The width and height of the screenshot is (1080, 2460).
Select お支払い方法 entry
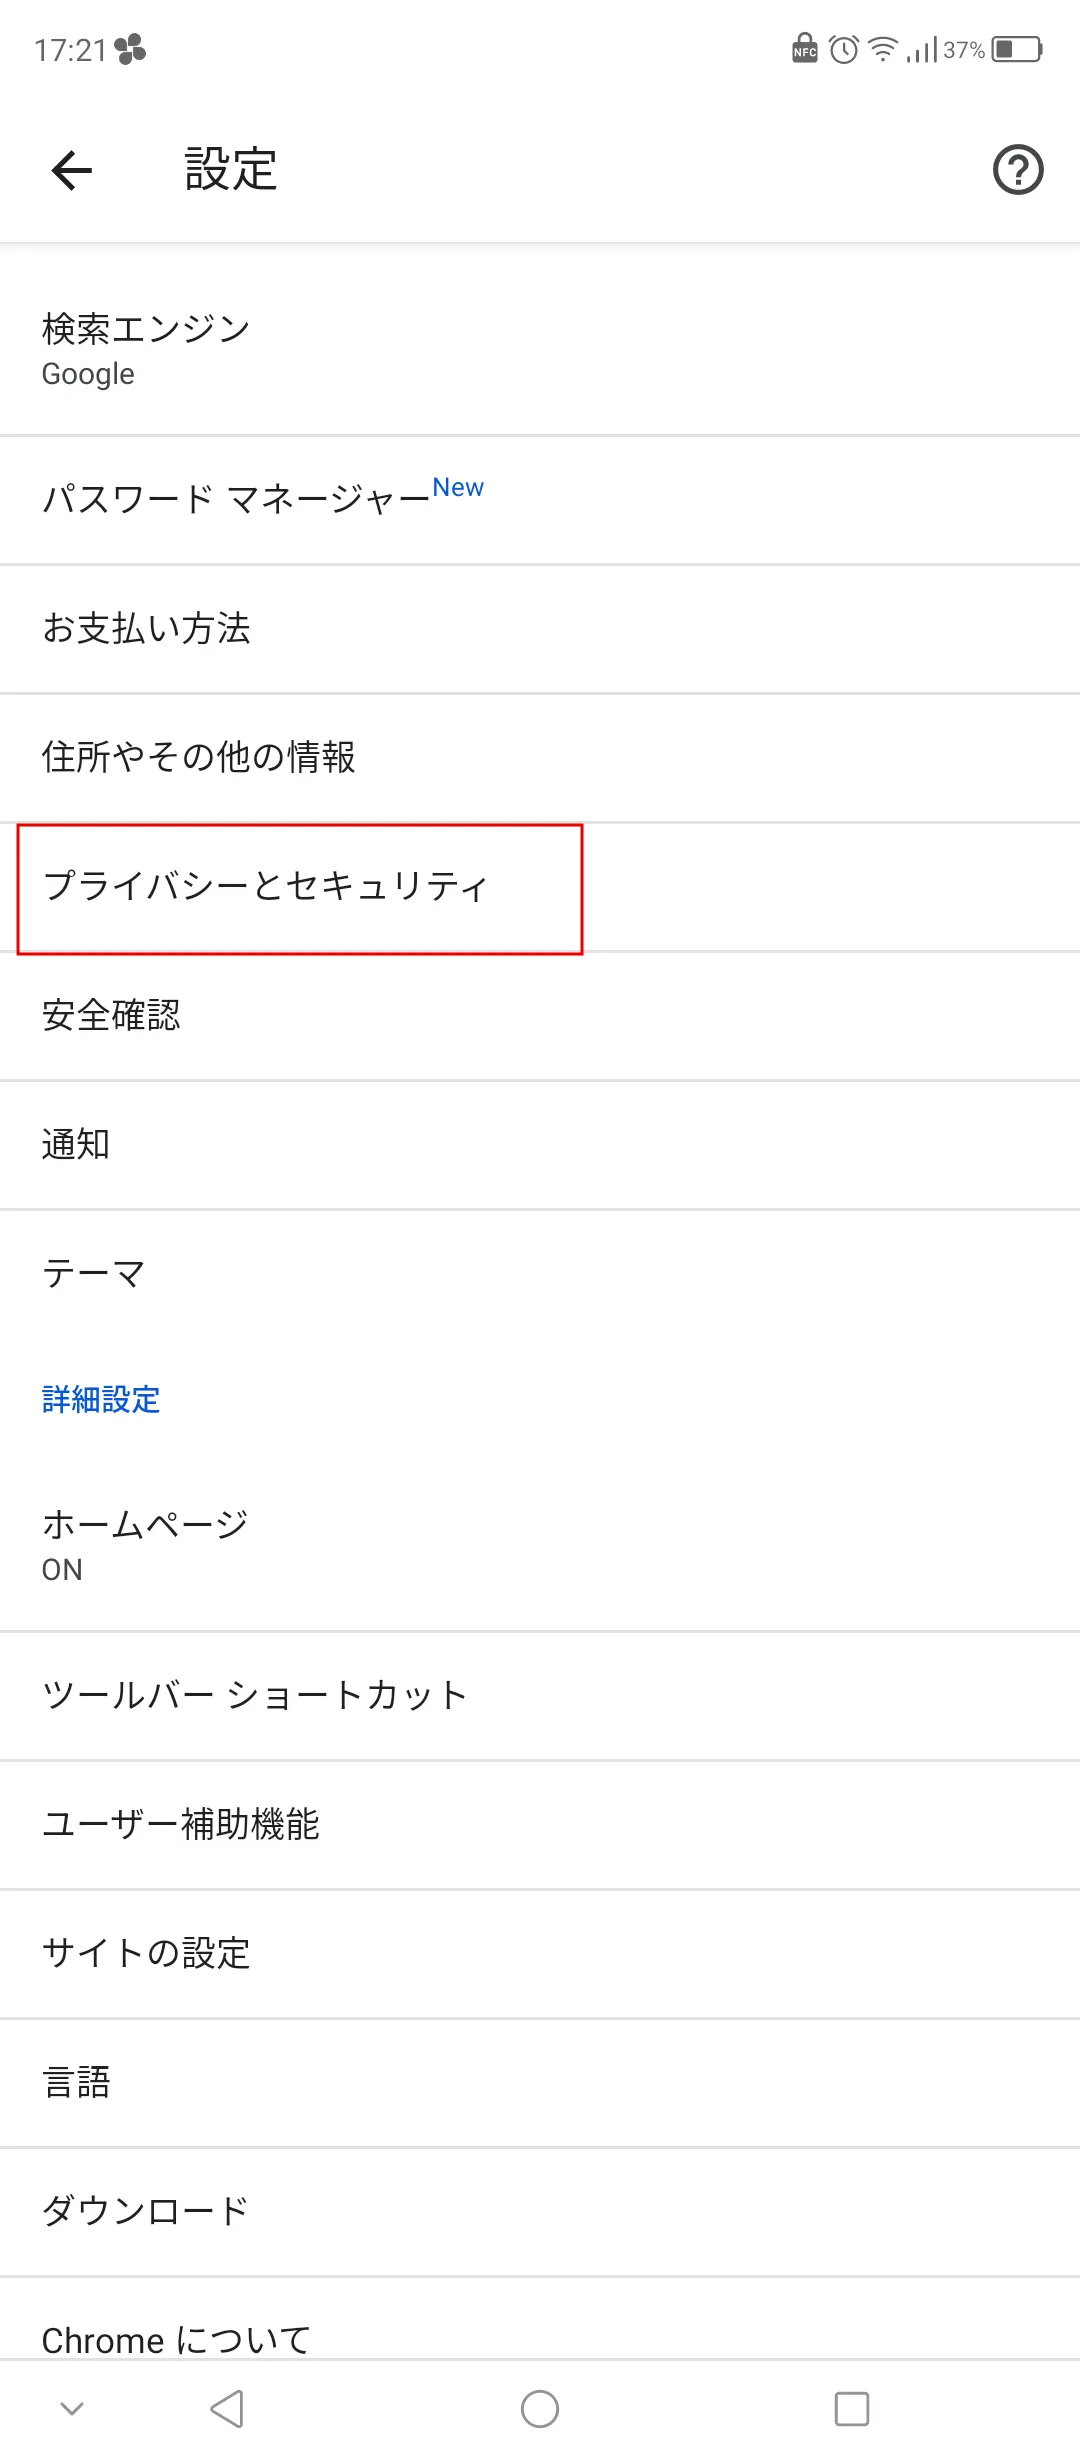click(x=540, y=628)
